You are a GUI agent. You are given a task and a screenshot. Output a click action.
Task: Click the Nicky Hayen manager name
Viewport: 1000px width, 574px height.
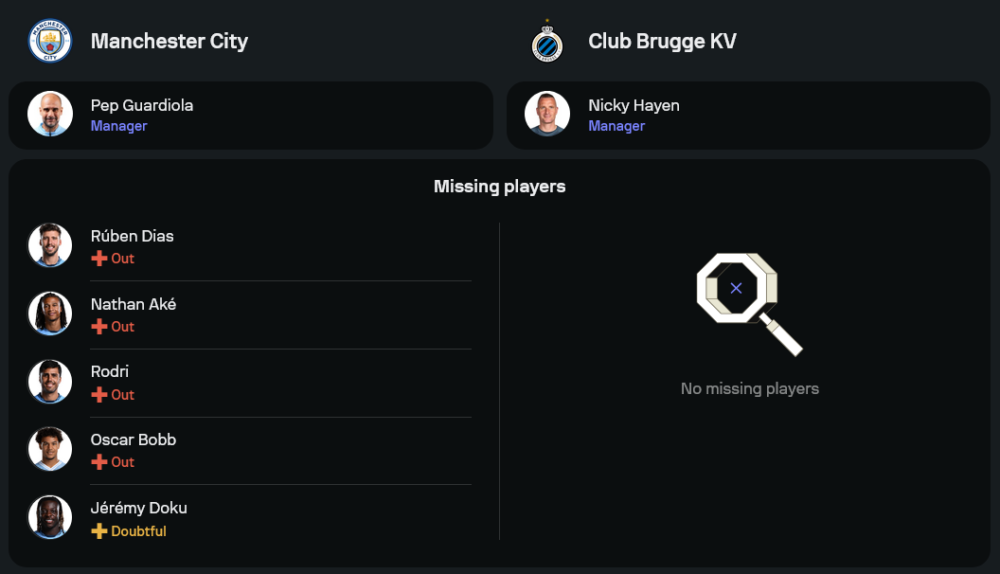coord(634,105)
